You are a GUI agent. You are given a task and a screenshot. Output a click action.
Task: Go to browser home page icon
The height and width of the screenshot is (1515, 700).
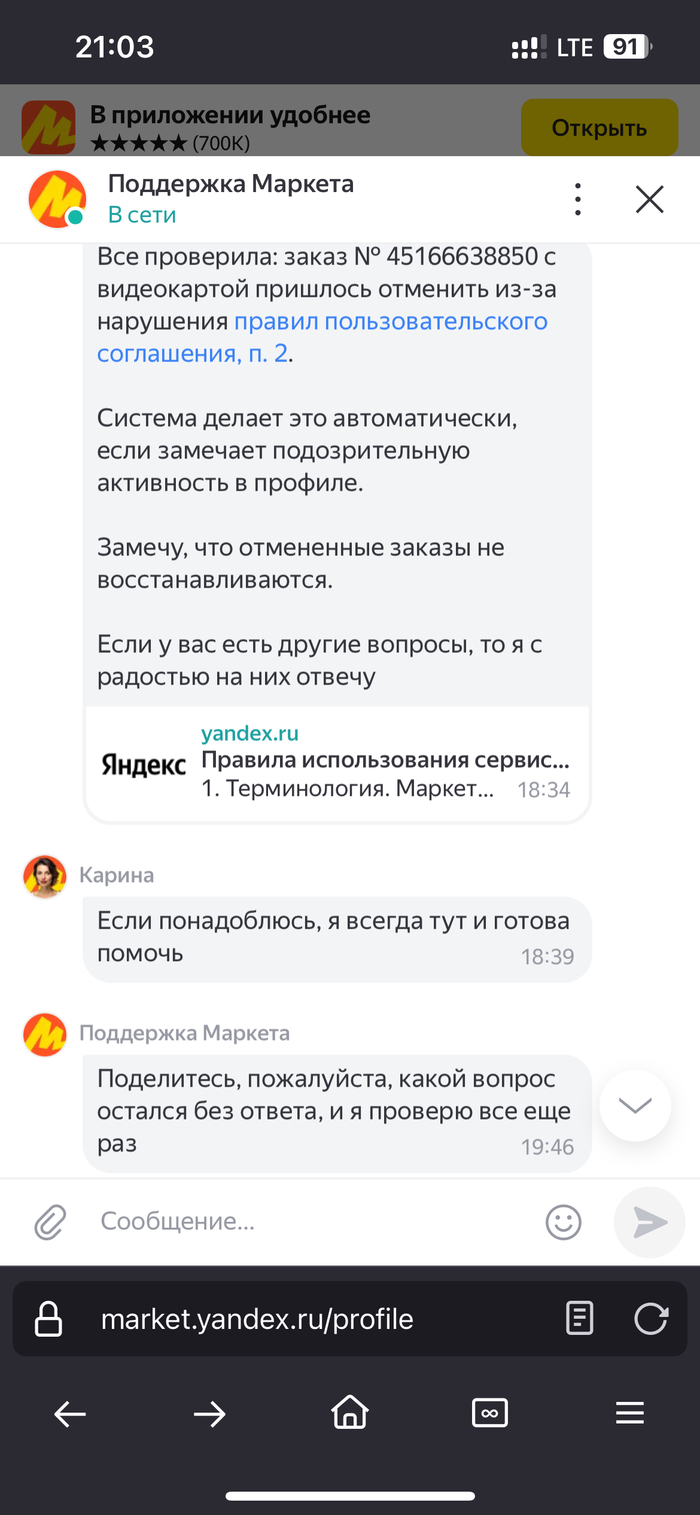click(350, 1413)
